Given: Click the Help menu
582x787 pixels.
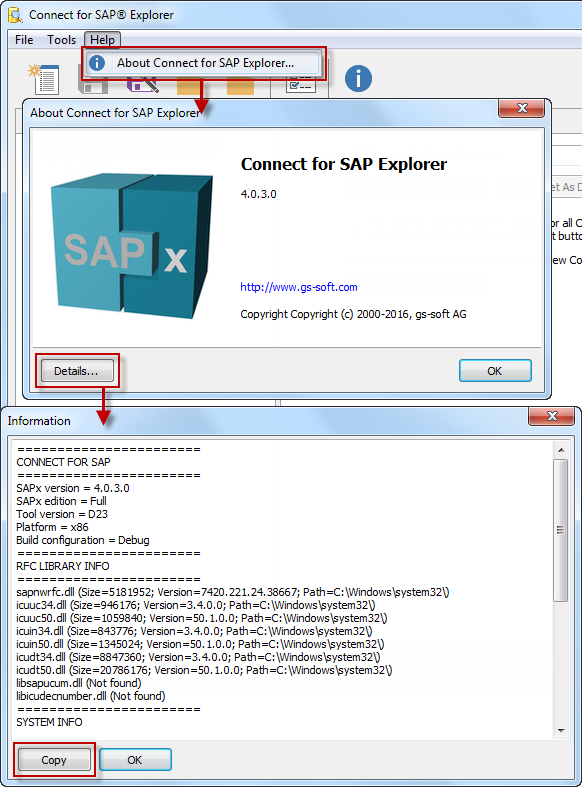Looking at the screenshot, I should pyautogui.click(x=102, y=40).
